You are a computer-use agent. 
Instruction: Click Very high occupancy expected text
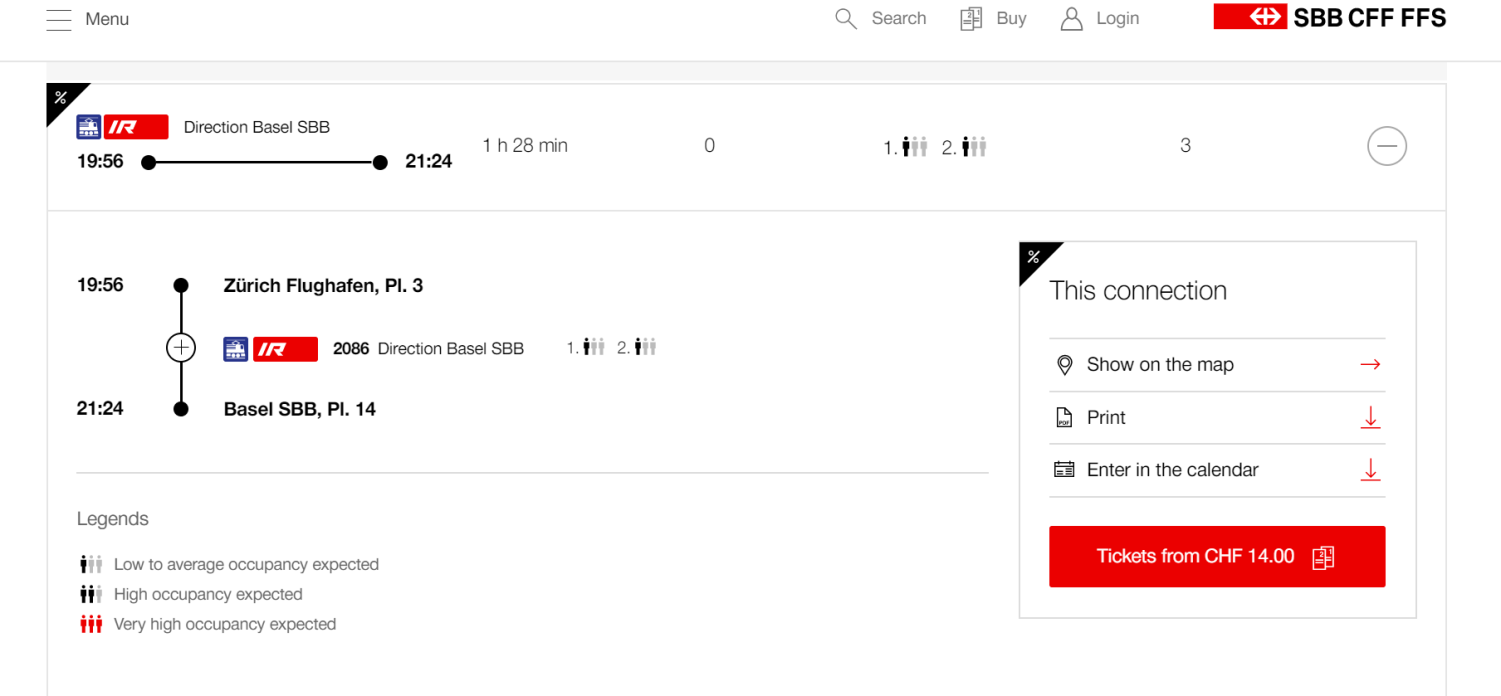[225, 625]
